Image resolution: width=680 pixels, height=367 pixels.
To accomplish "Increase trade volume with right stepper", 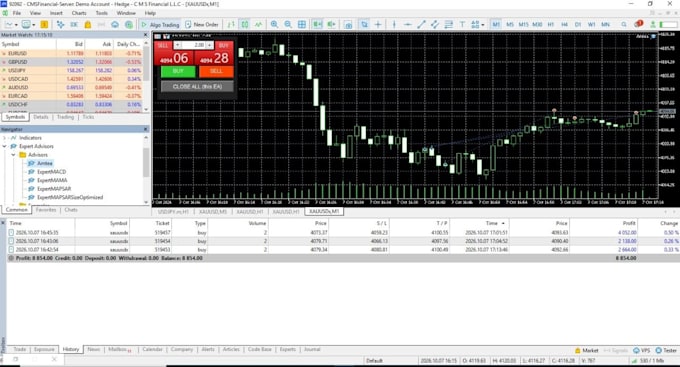I will (209, 45).
